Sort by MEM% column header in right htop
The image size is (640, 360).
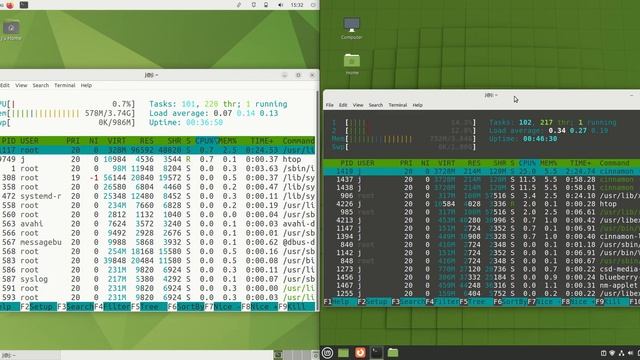tap(548, 163)
